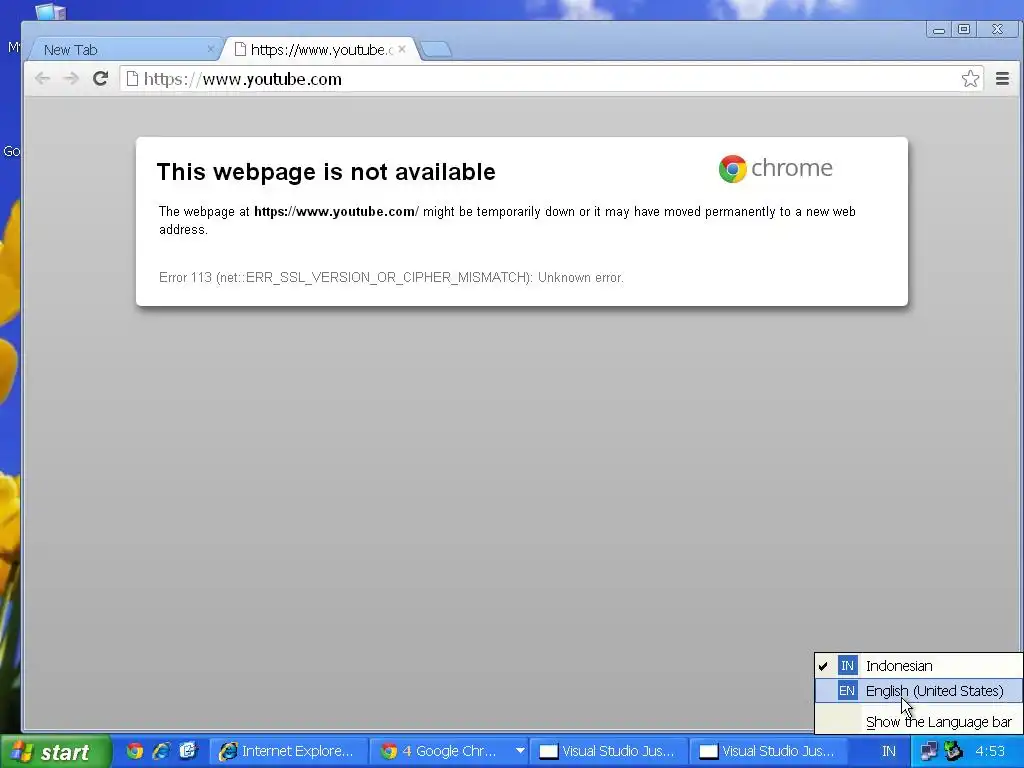Screen dimensions: 1024x768
Task: Click the address bar URL field
Action: click(551, 79)
